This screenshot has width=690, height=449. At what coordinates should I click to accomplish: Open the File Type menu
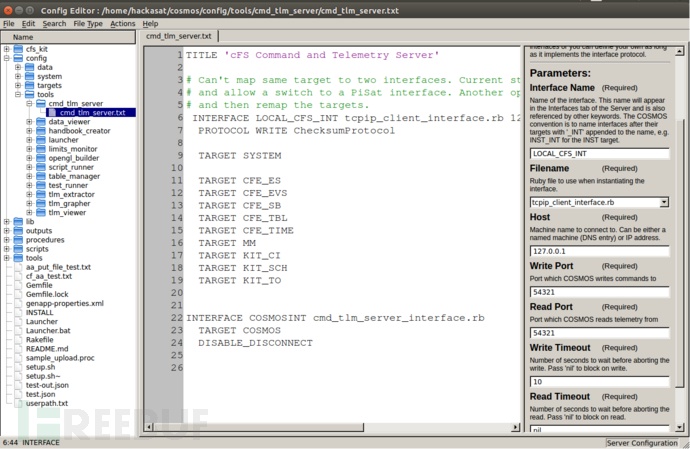pyautogui.click(x=87, y=23)
